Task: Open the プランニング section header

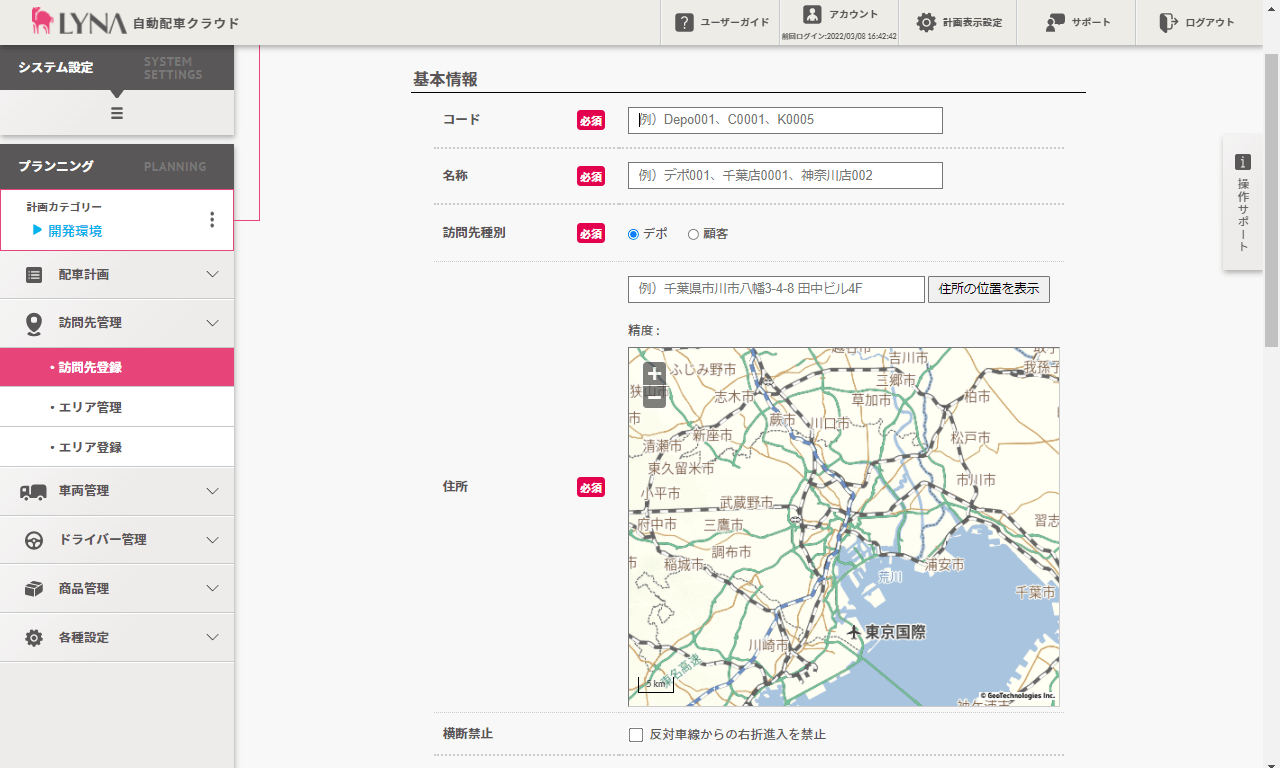Action: 117,167
